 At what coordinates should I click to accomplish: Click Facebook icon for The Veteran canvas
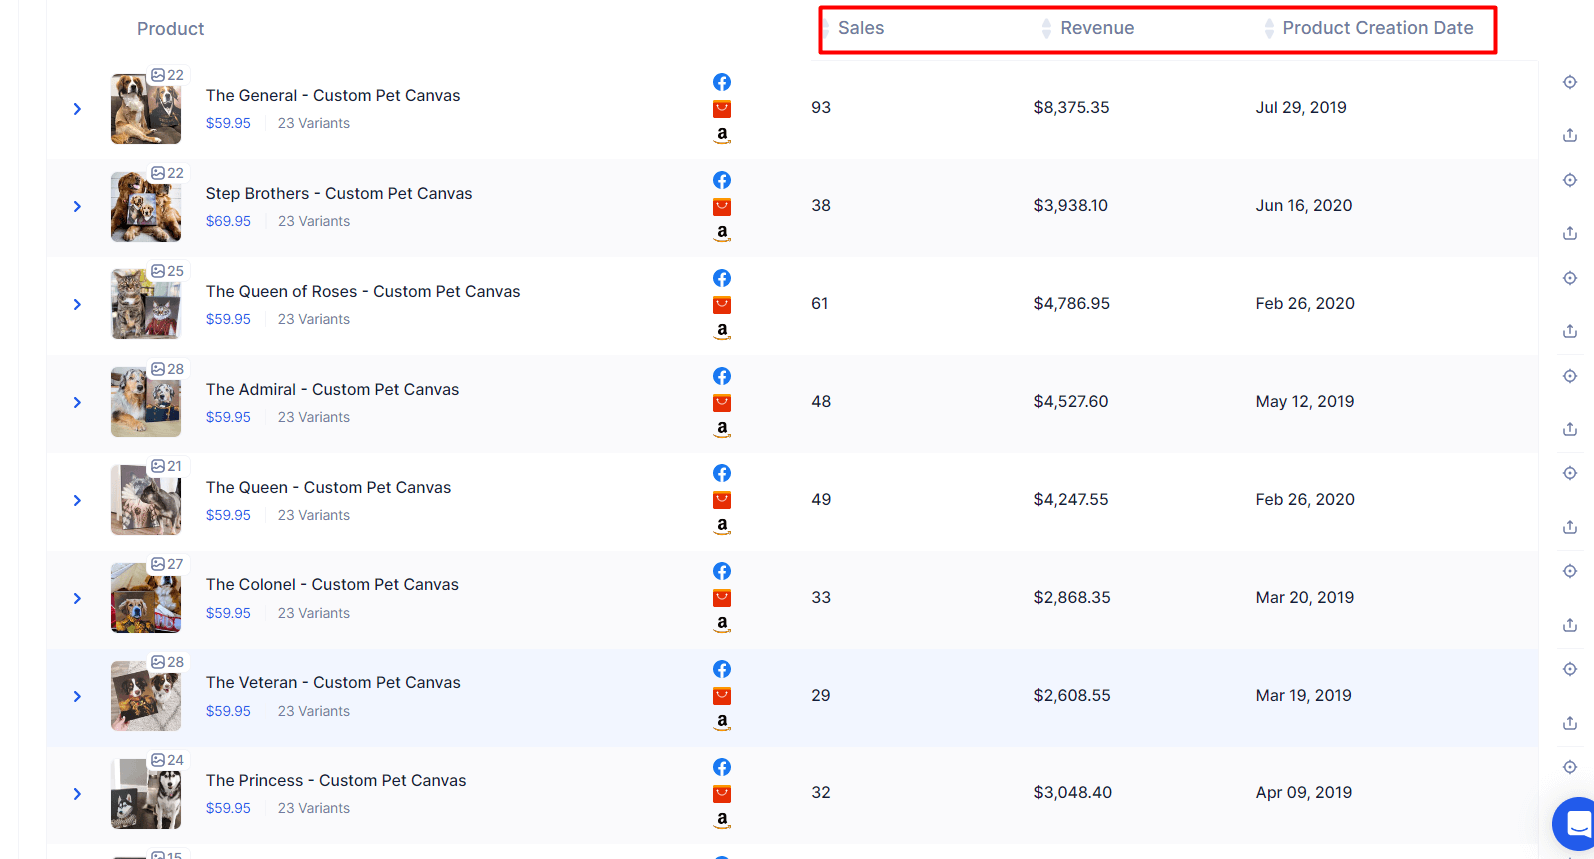[x=722, y=669]
